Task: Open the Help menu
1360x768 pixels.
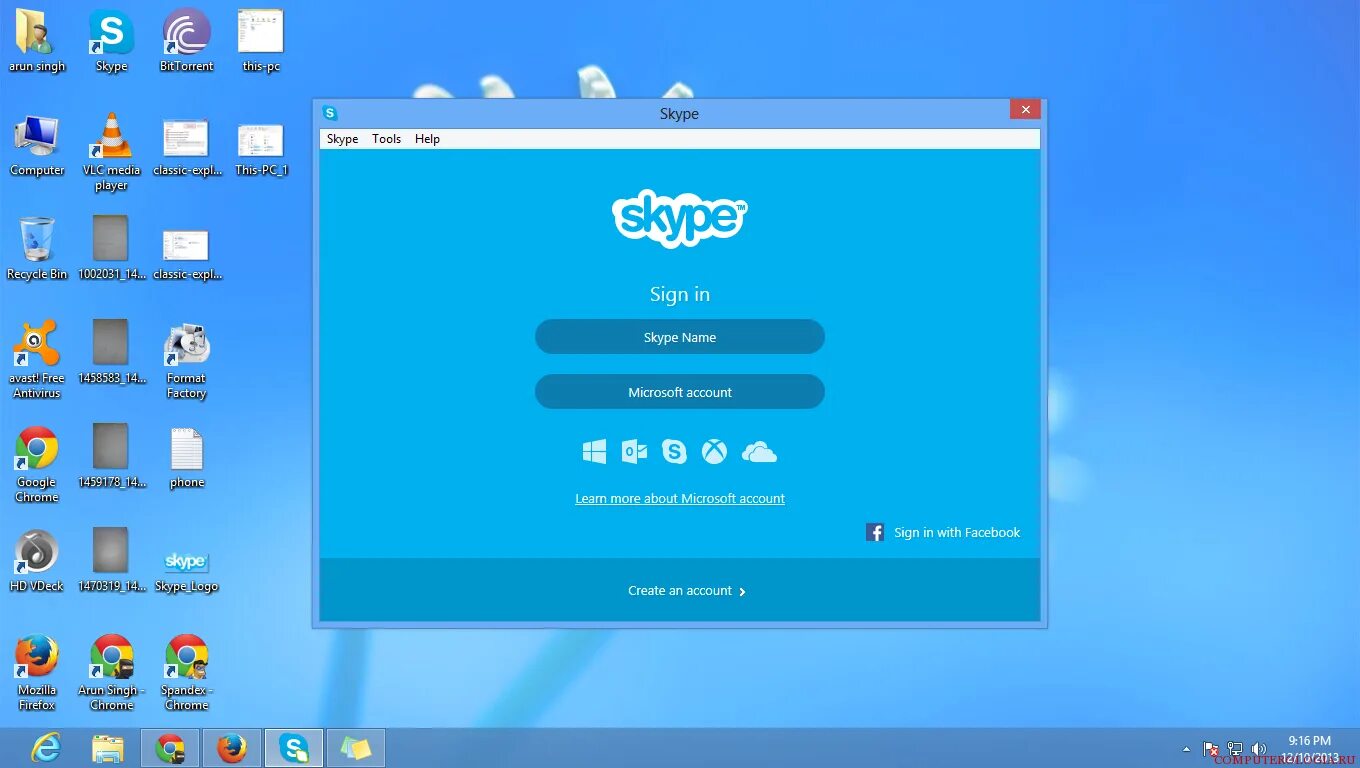Action: [x=427, y=139]
